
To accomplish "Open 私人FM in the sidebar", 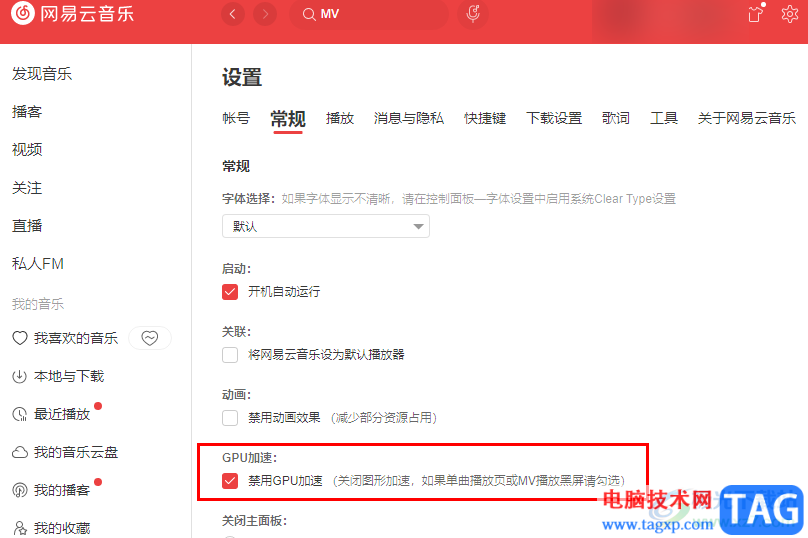I will pos(38,264).
